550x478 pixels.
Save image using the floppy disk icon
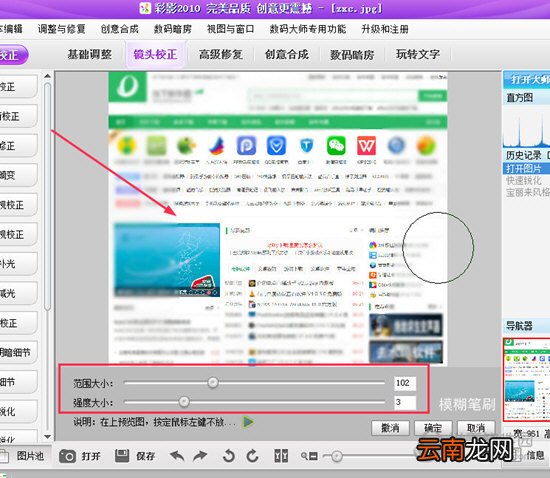pyautogui.click(x=122, y=456)
